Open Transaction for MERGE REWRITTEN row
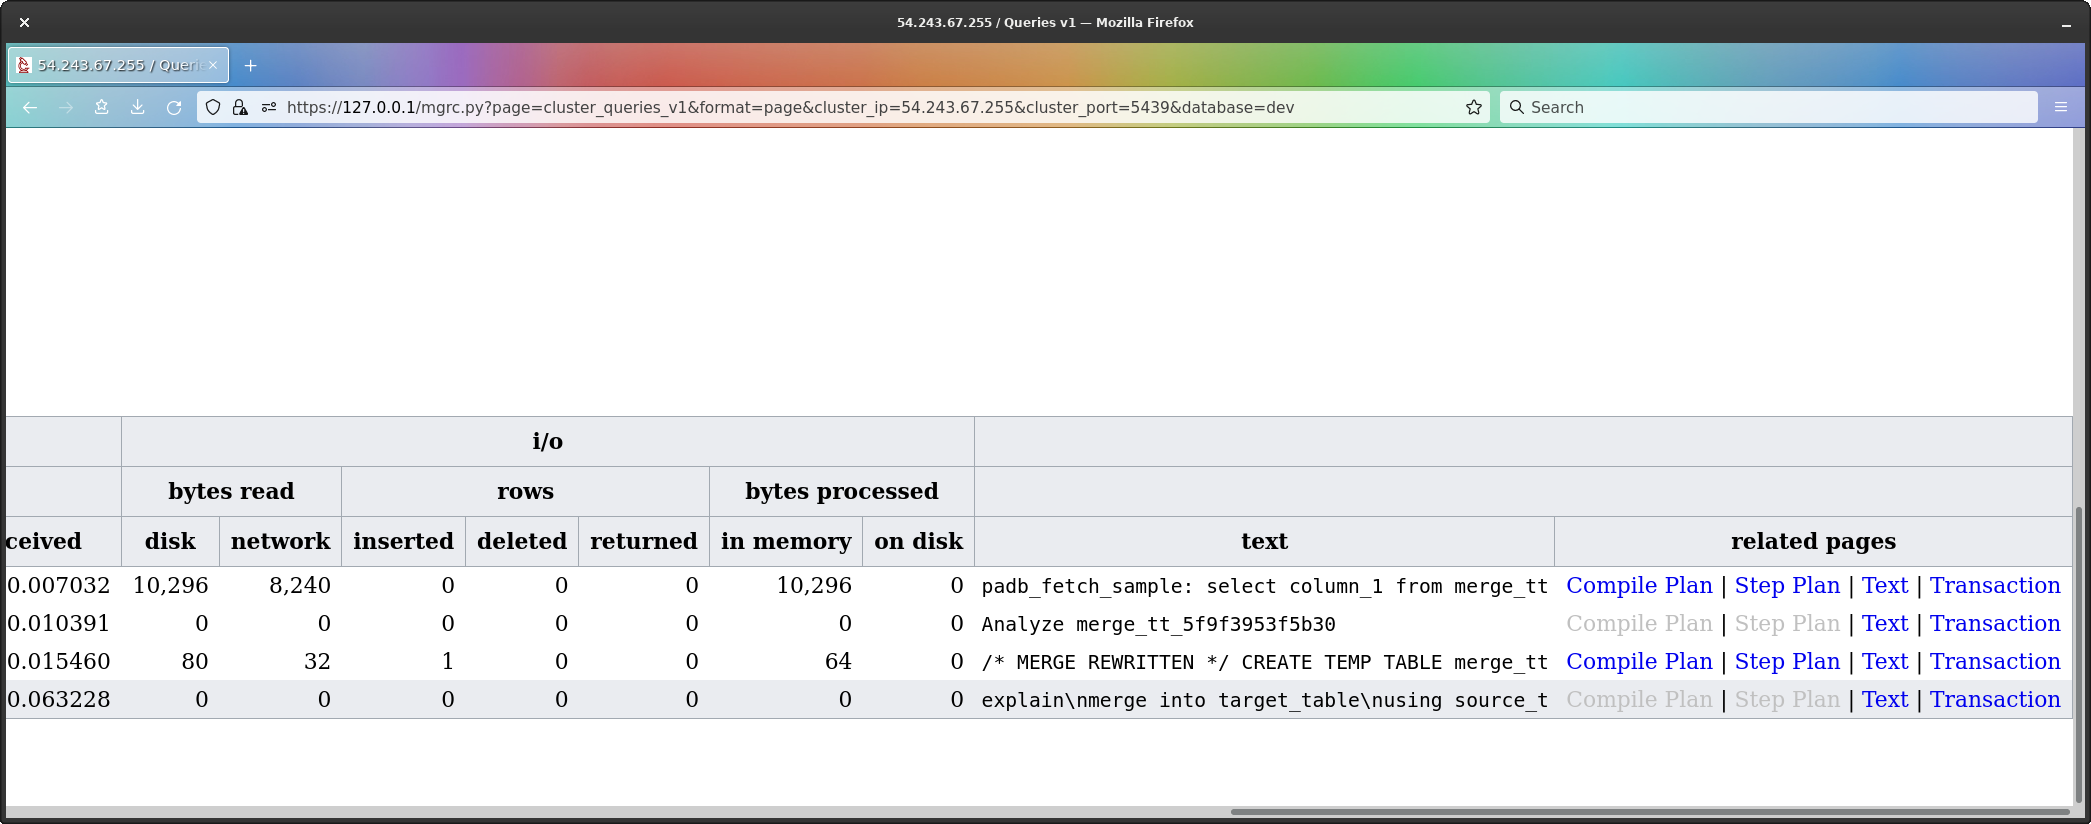The width and height of the screenshot is (2091, 824). point(1995,662)
